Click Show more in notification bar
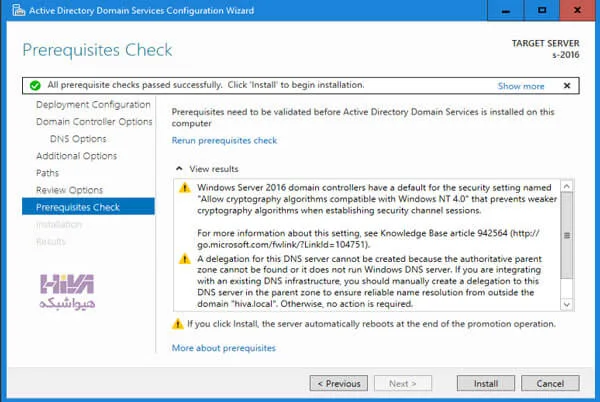 (x=521, y=86)
